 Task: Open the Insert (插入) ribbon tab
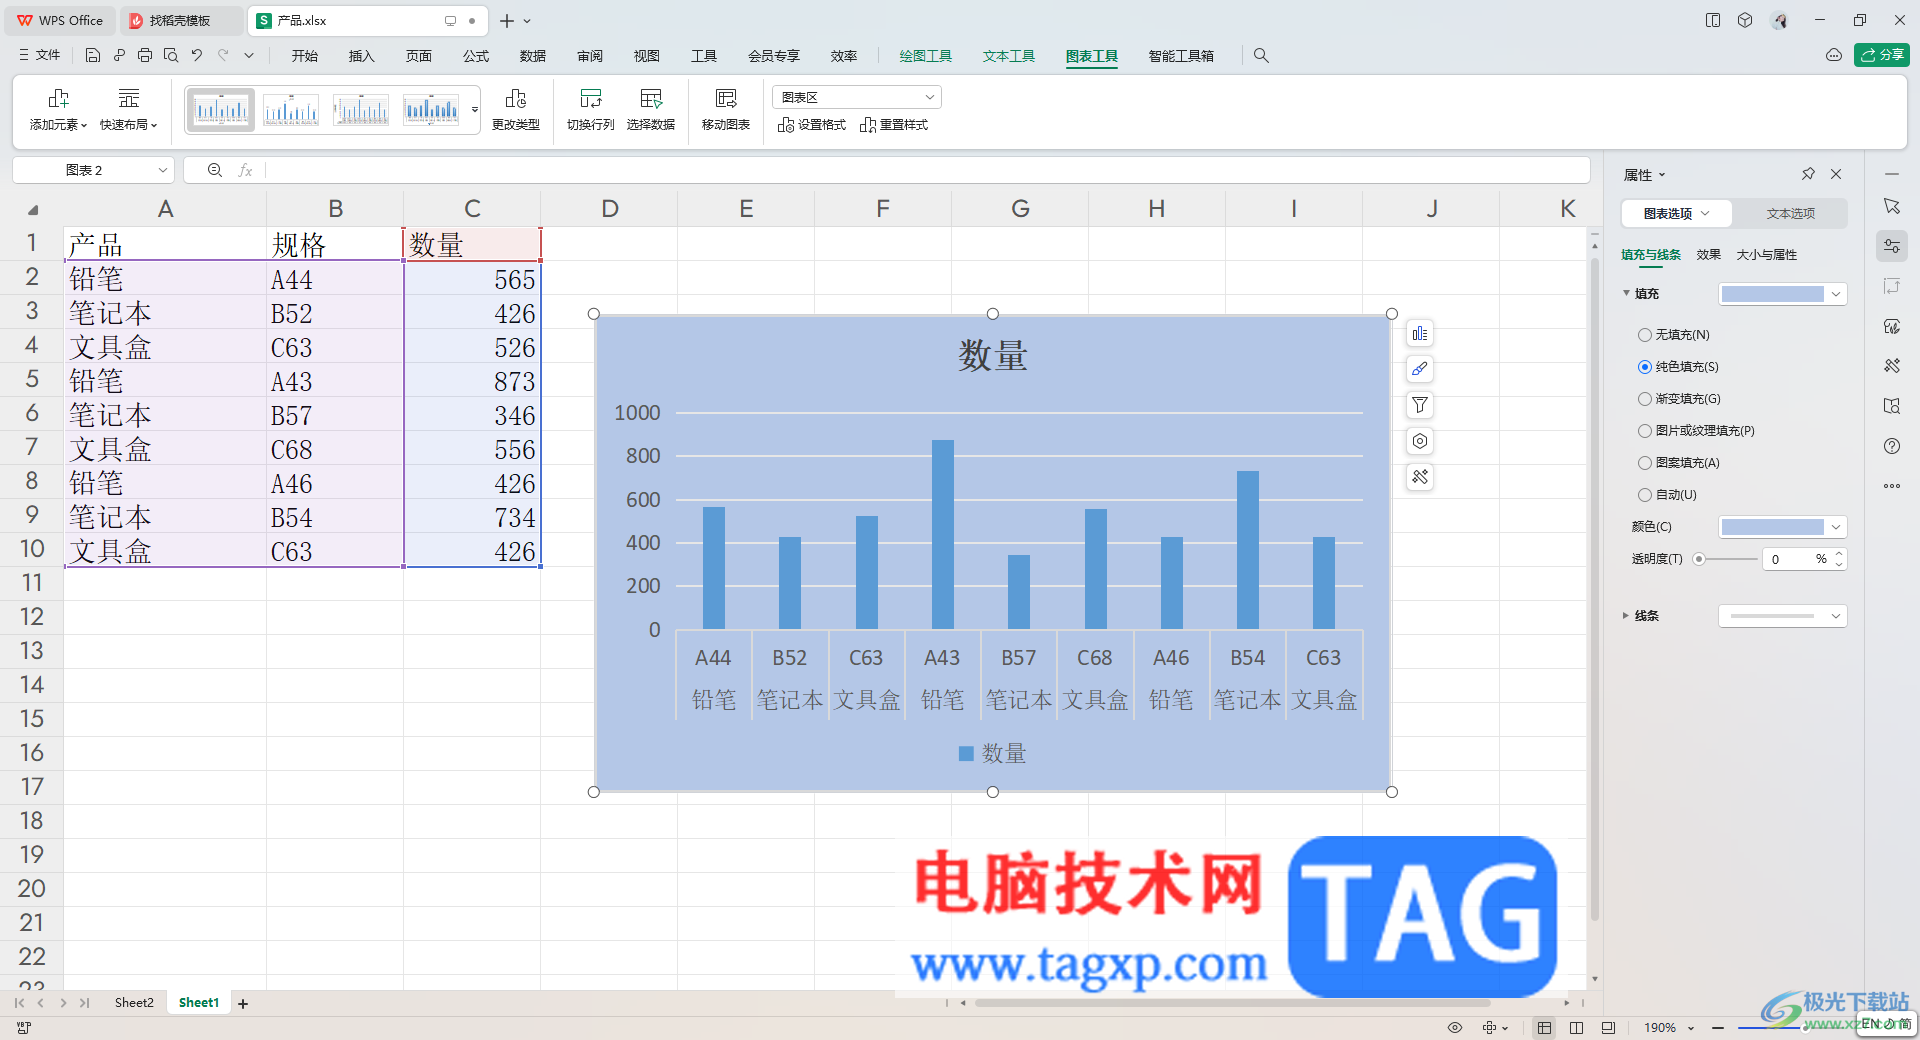(362, 56)
